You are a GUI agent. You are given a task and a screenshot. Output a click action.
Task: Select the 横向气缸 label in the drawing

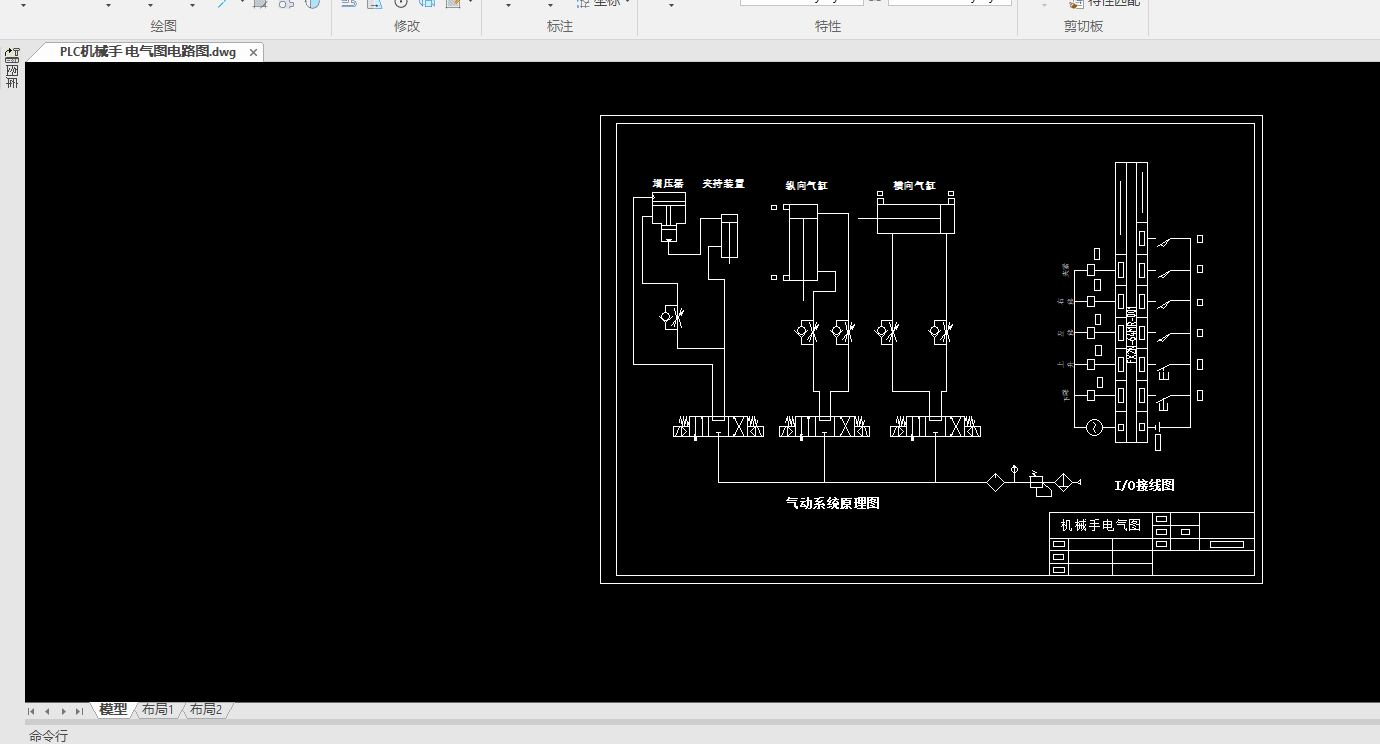914,186
